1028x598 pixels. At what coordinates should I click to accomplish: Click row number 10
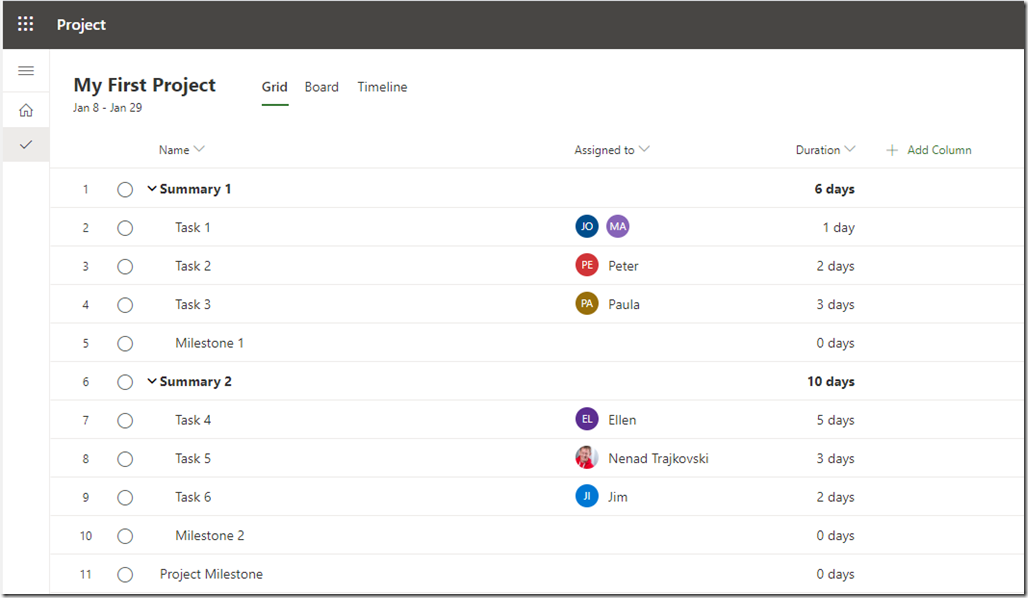click(86, 536)
